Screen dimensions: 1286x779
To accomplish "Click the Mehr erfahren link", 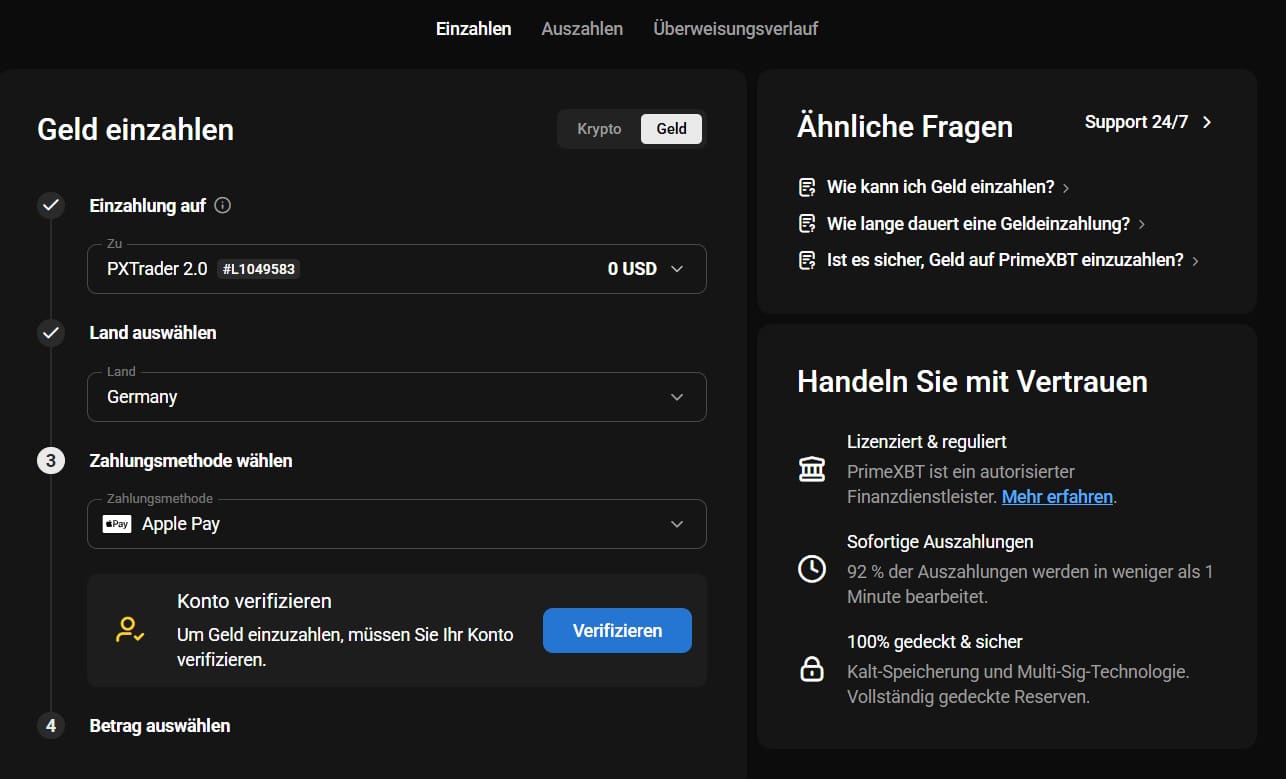I will coord(1057,496).
